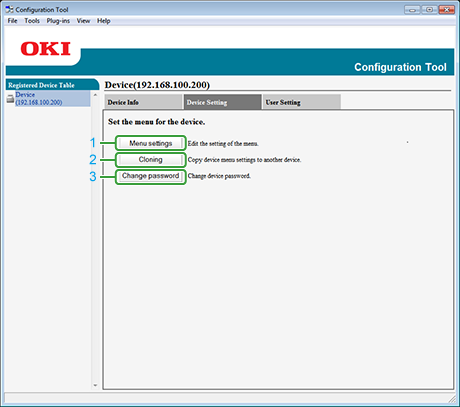Image resolution: width=460 pixels, height=407 pixels.
Task: Click the Cloning button
Action: [151, 160]
